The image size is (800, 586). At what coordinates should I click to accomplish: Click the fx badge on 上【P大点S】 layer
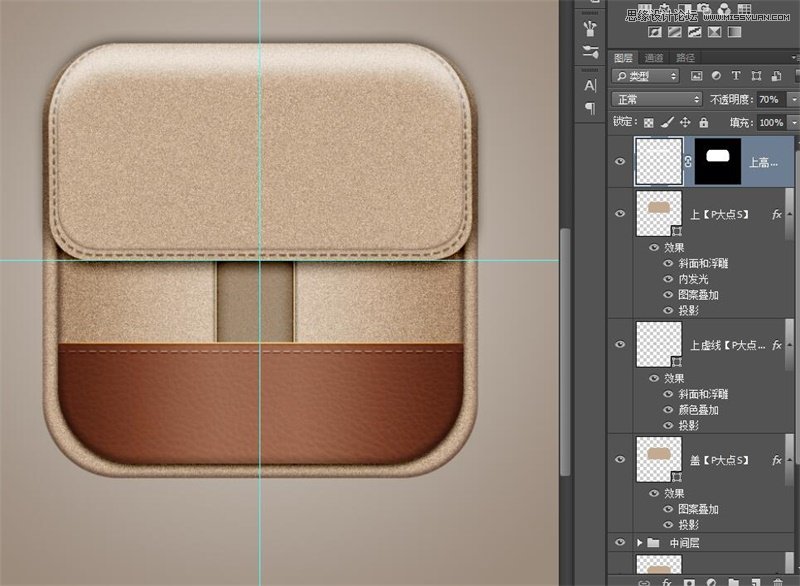[777, 215]
